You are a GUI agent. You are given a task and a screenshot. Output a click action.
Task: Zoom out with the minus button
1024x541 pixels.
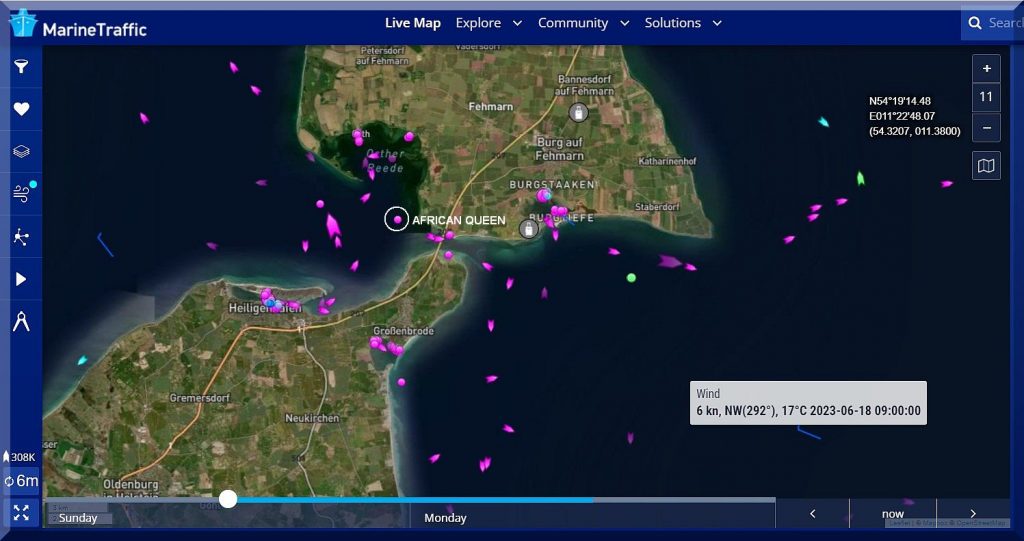tap(986, 127)
